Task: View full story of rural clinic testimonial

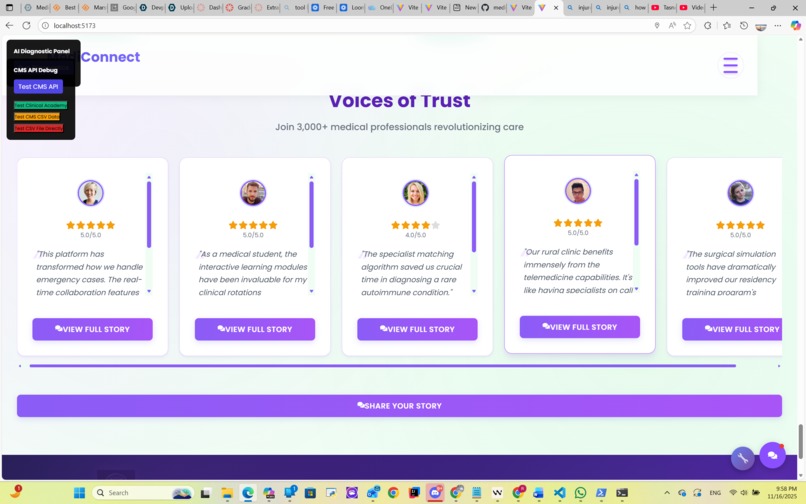Action: coord(580,327)
